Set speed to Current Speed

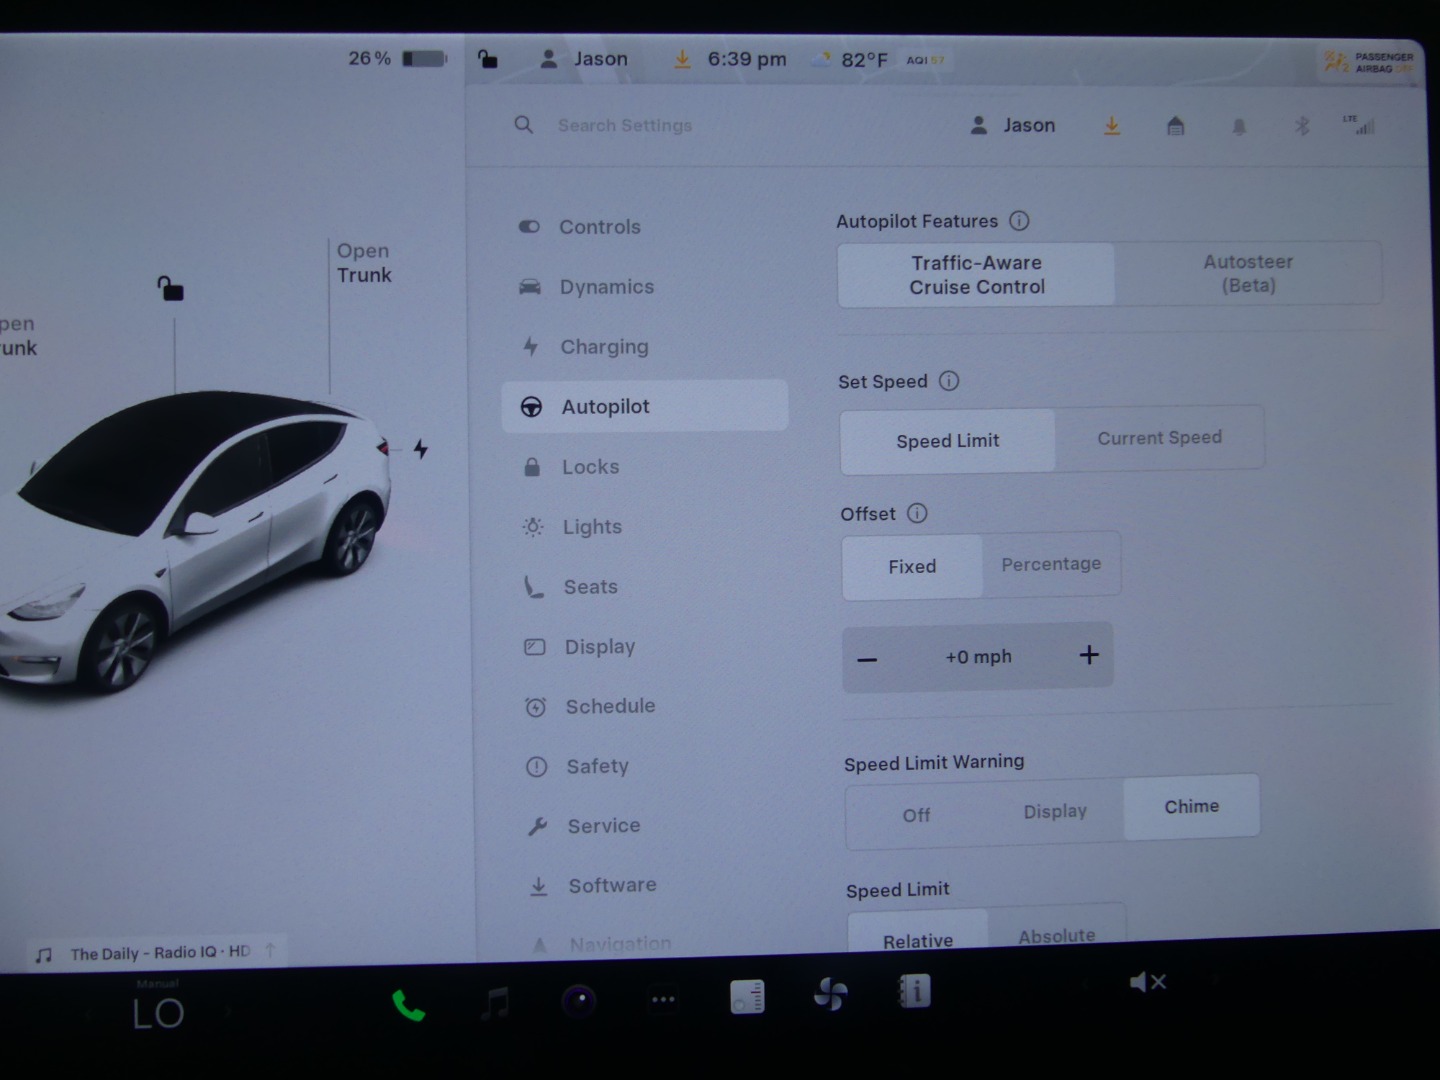click(x=1159, y=438)
